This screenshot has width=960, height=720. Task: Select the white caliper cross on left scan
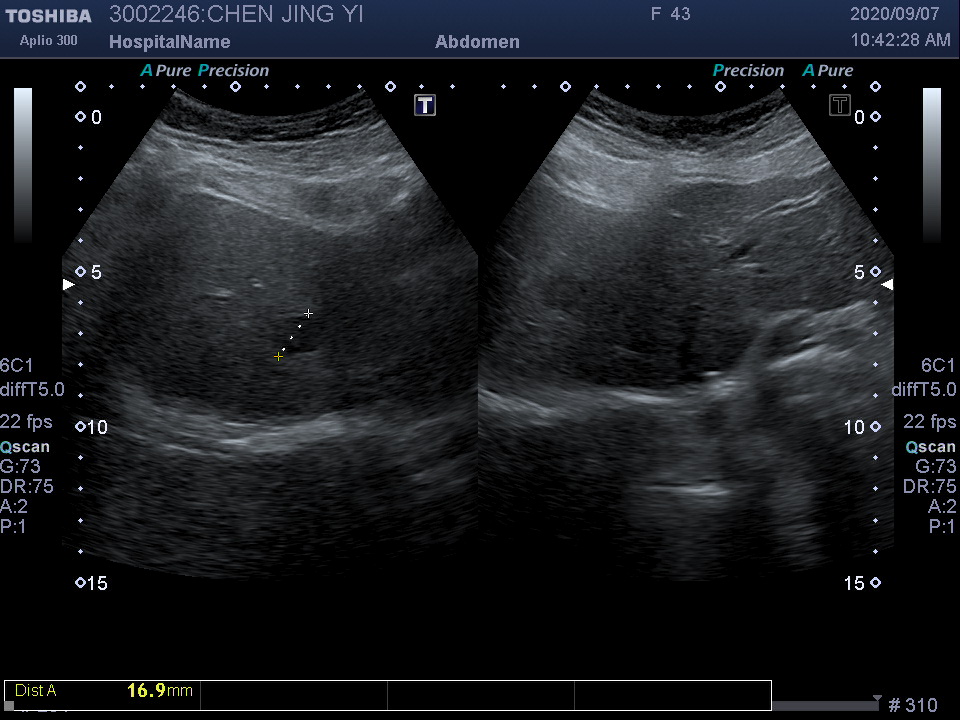point(309,313)
